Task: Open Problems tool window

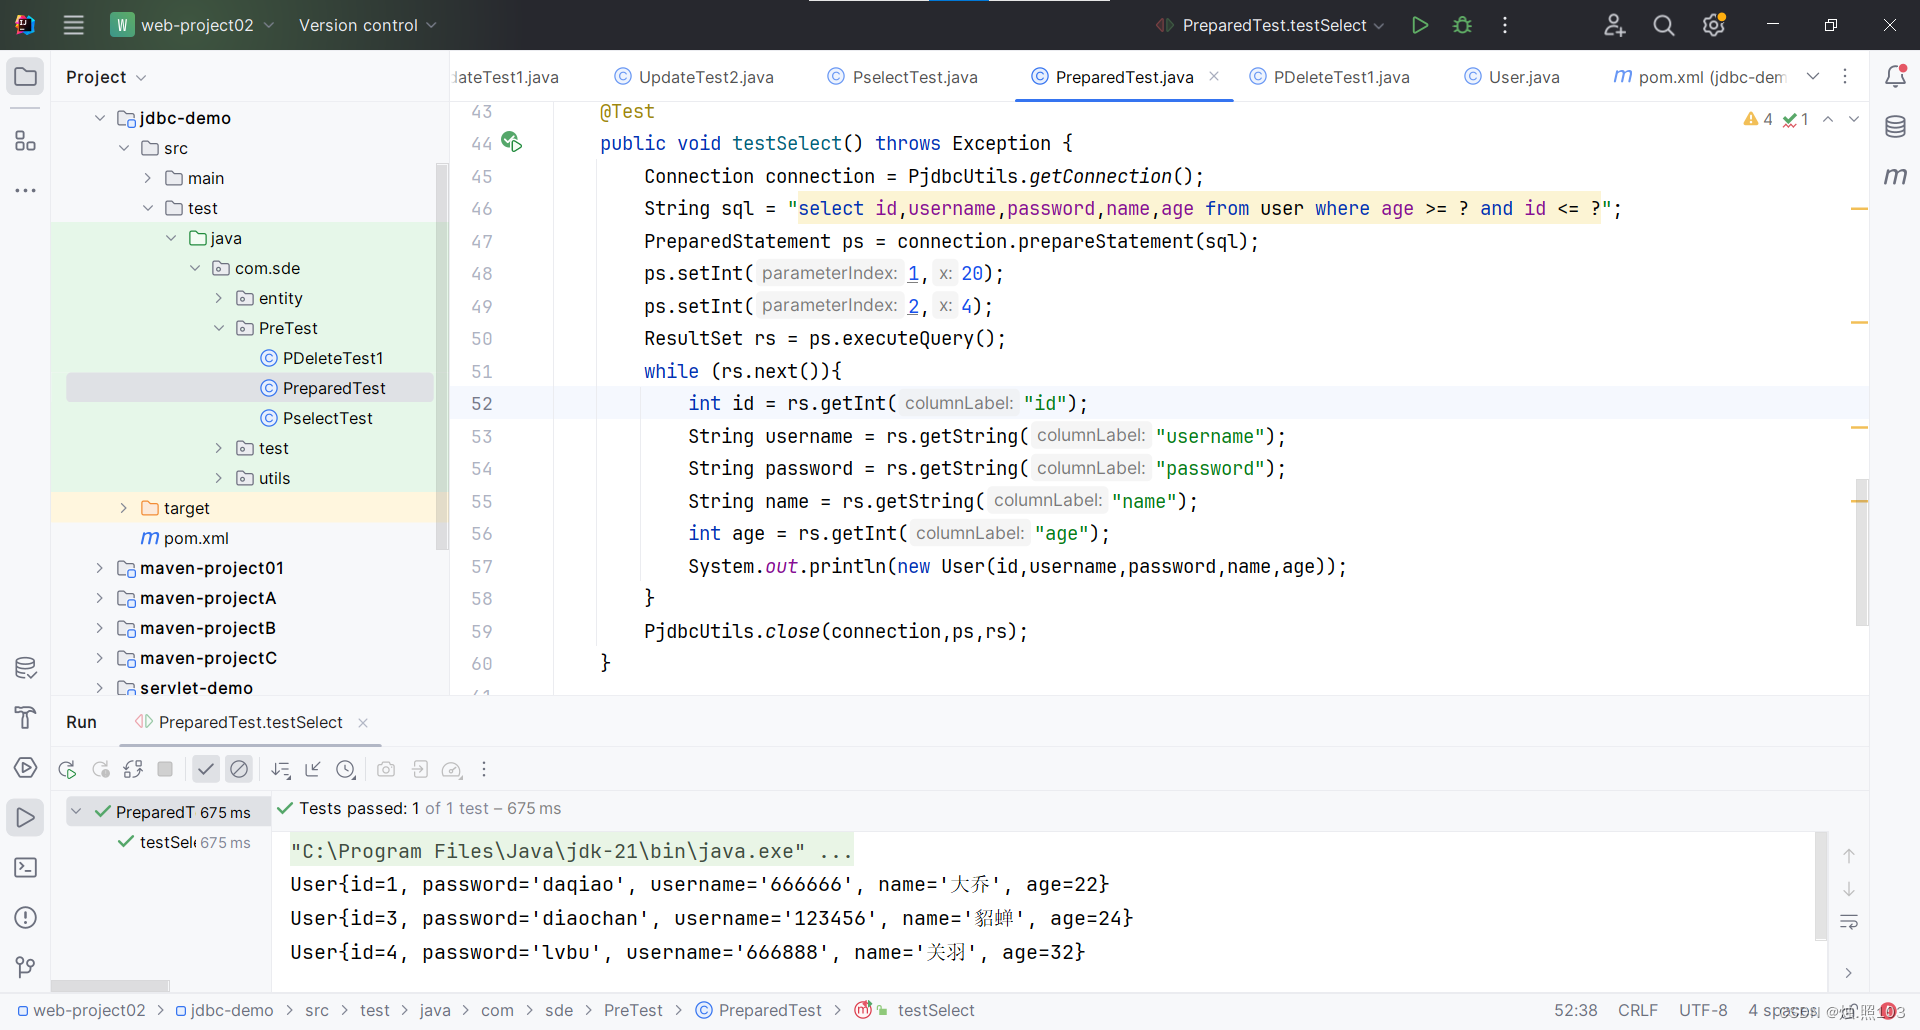Action: [25, 918]
